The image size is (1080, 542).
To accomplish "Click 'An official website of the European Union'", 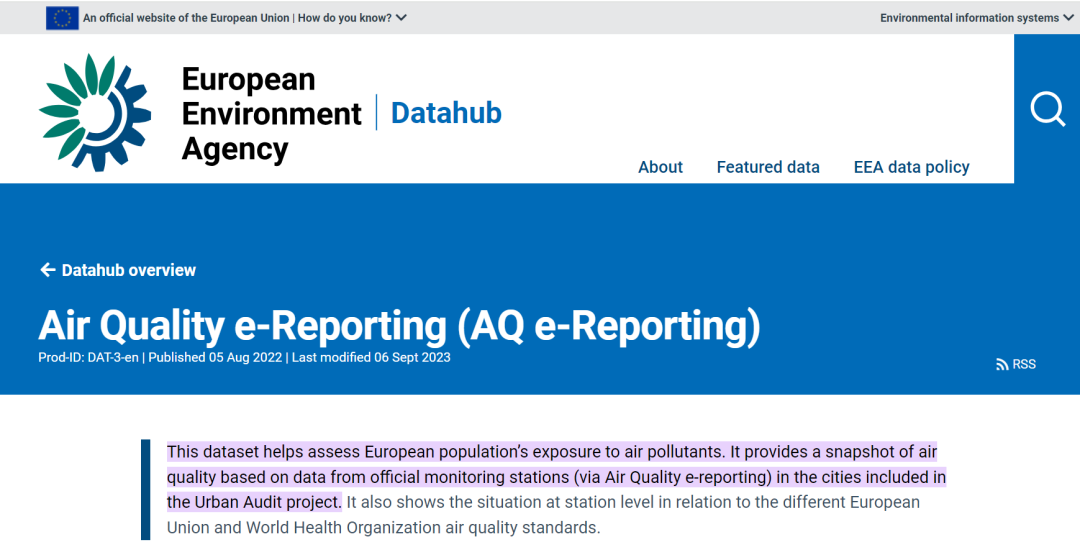I will coord(186,18).
